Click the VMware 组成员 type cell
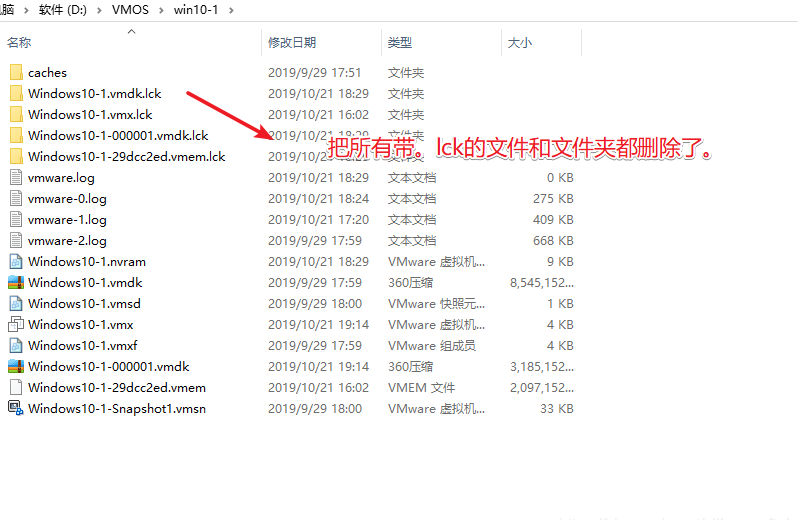The height and width of the screenshot is (520, 798). click(432, 345)
